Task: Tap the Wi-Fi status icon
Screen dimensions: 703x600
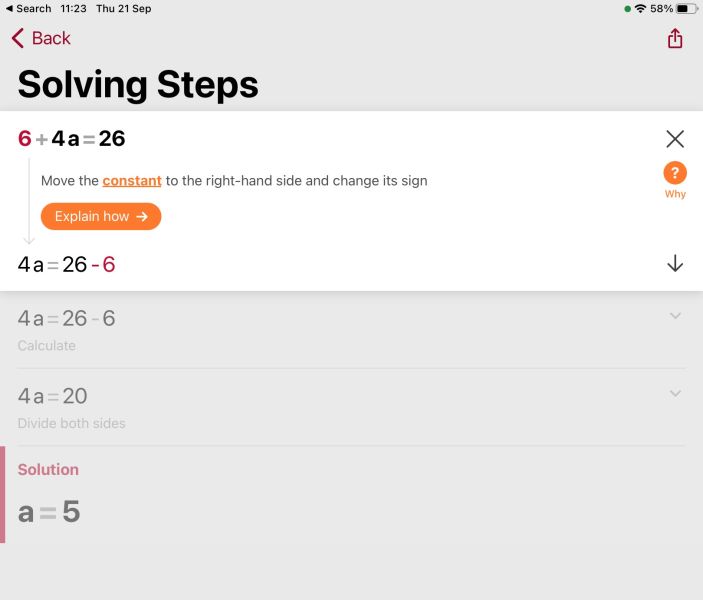Action: (x=641, y=9)
